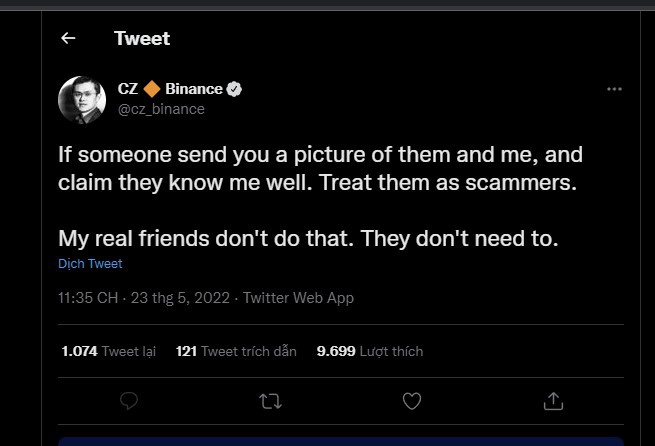Click the reply speech bubble icon

(128, 400)
